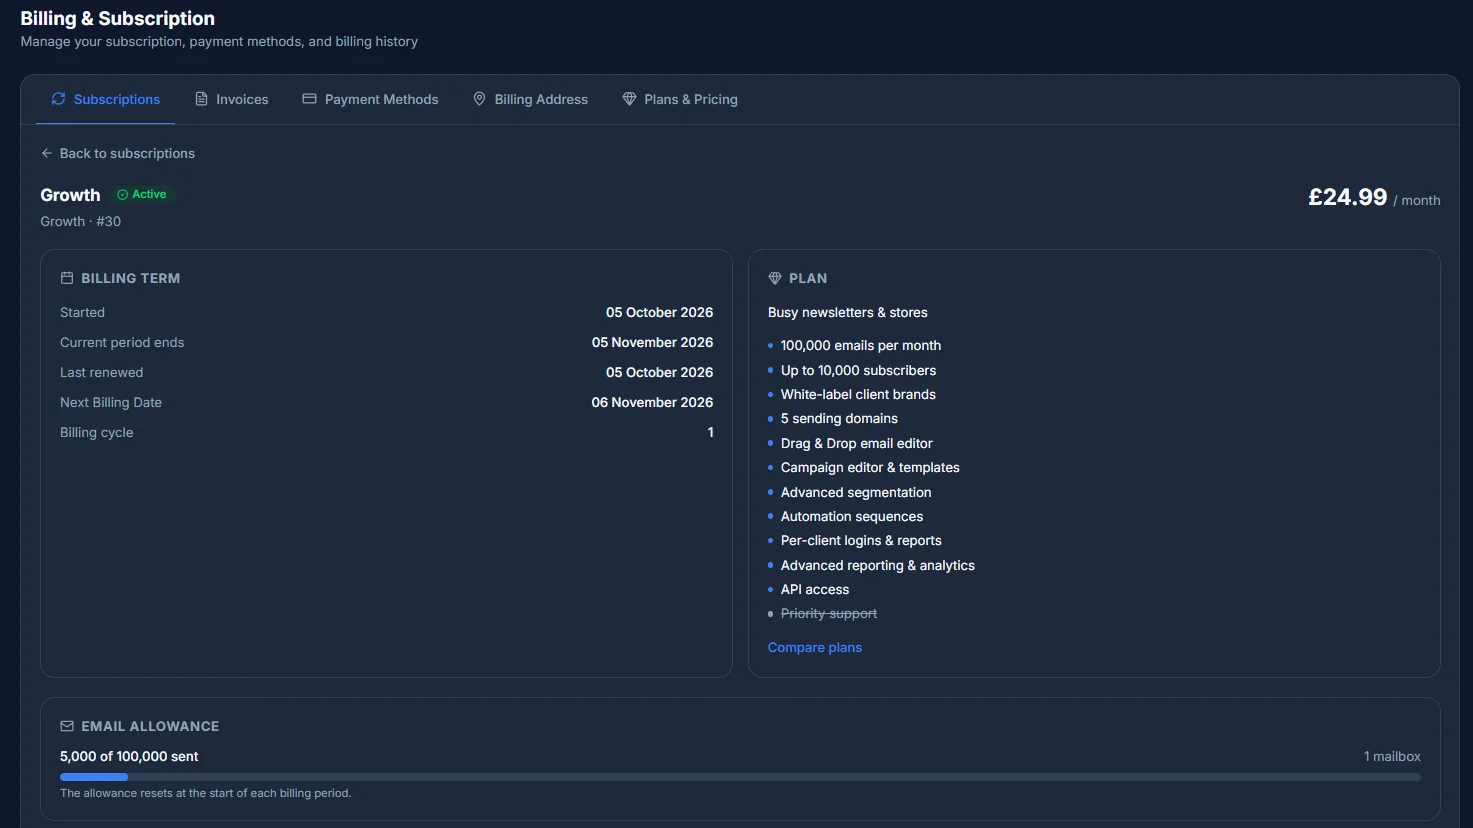1473x828 pixels.
Task: Click the Growth plan heading
Action: pos(70,195)
